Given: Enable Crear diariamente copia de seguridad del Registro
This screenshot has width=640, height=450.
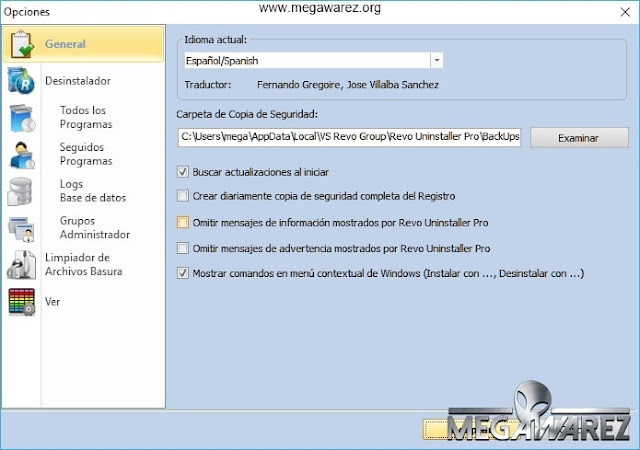Looking at the screenshot, I should (183, 196).
